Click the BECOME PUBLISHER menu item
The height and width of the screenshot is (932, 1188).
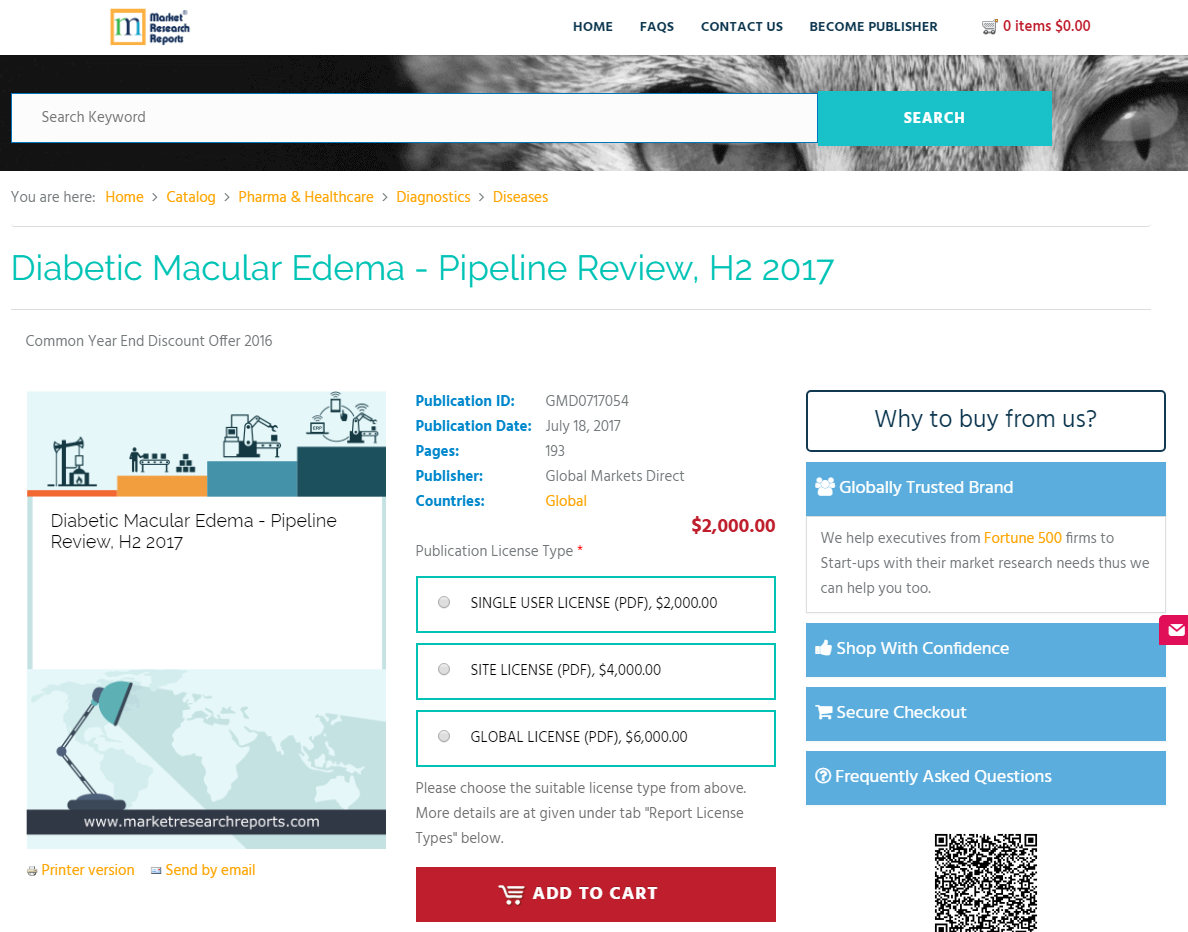(873, 27)
